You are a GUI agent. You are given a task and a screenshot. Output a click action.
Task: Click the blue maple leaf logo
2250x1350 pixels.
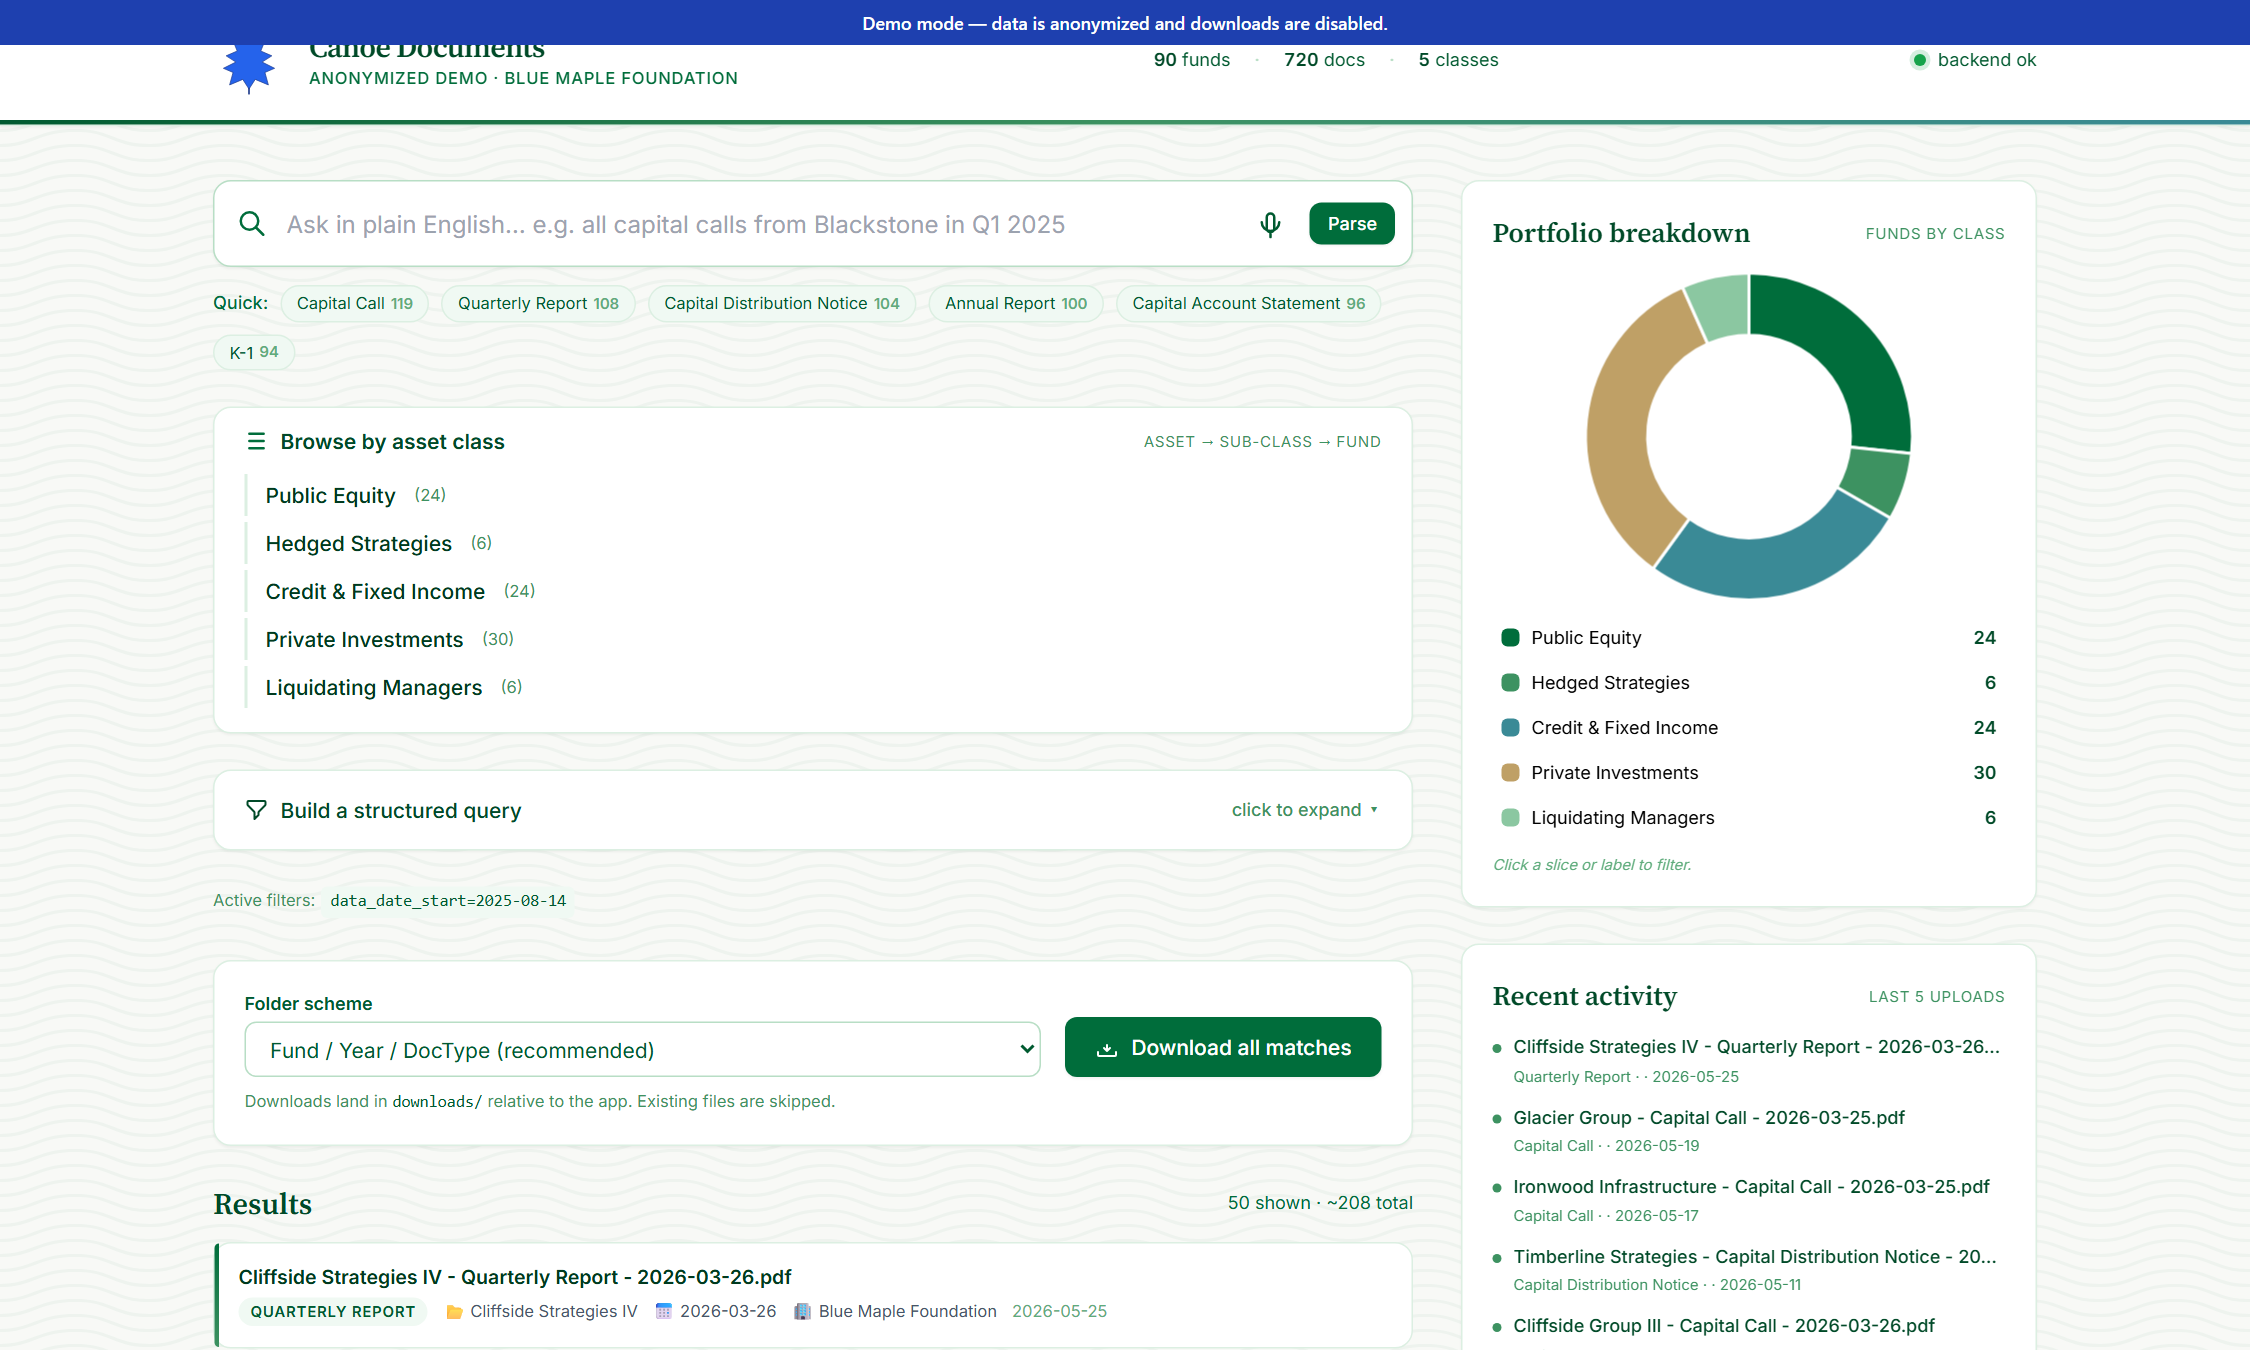coord(249,68)
